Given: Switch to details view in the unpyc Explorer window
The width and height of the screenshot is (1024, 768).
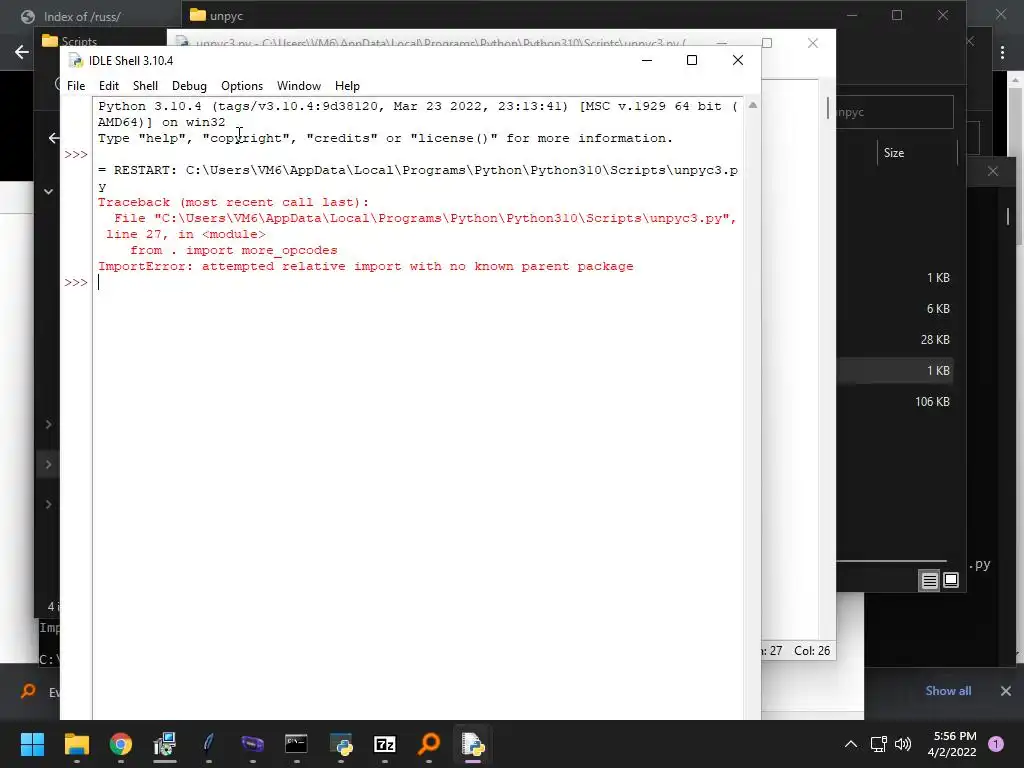Looking at the screenshot, I should coord(929,580).
